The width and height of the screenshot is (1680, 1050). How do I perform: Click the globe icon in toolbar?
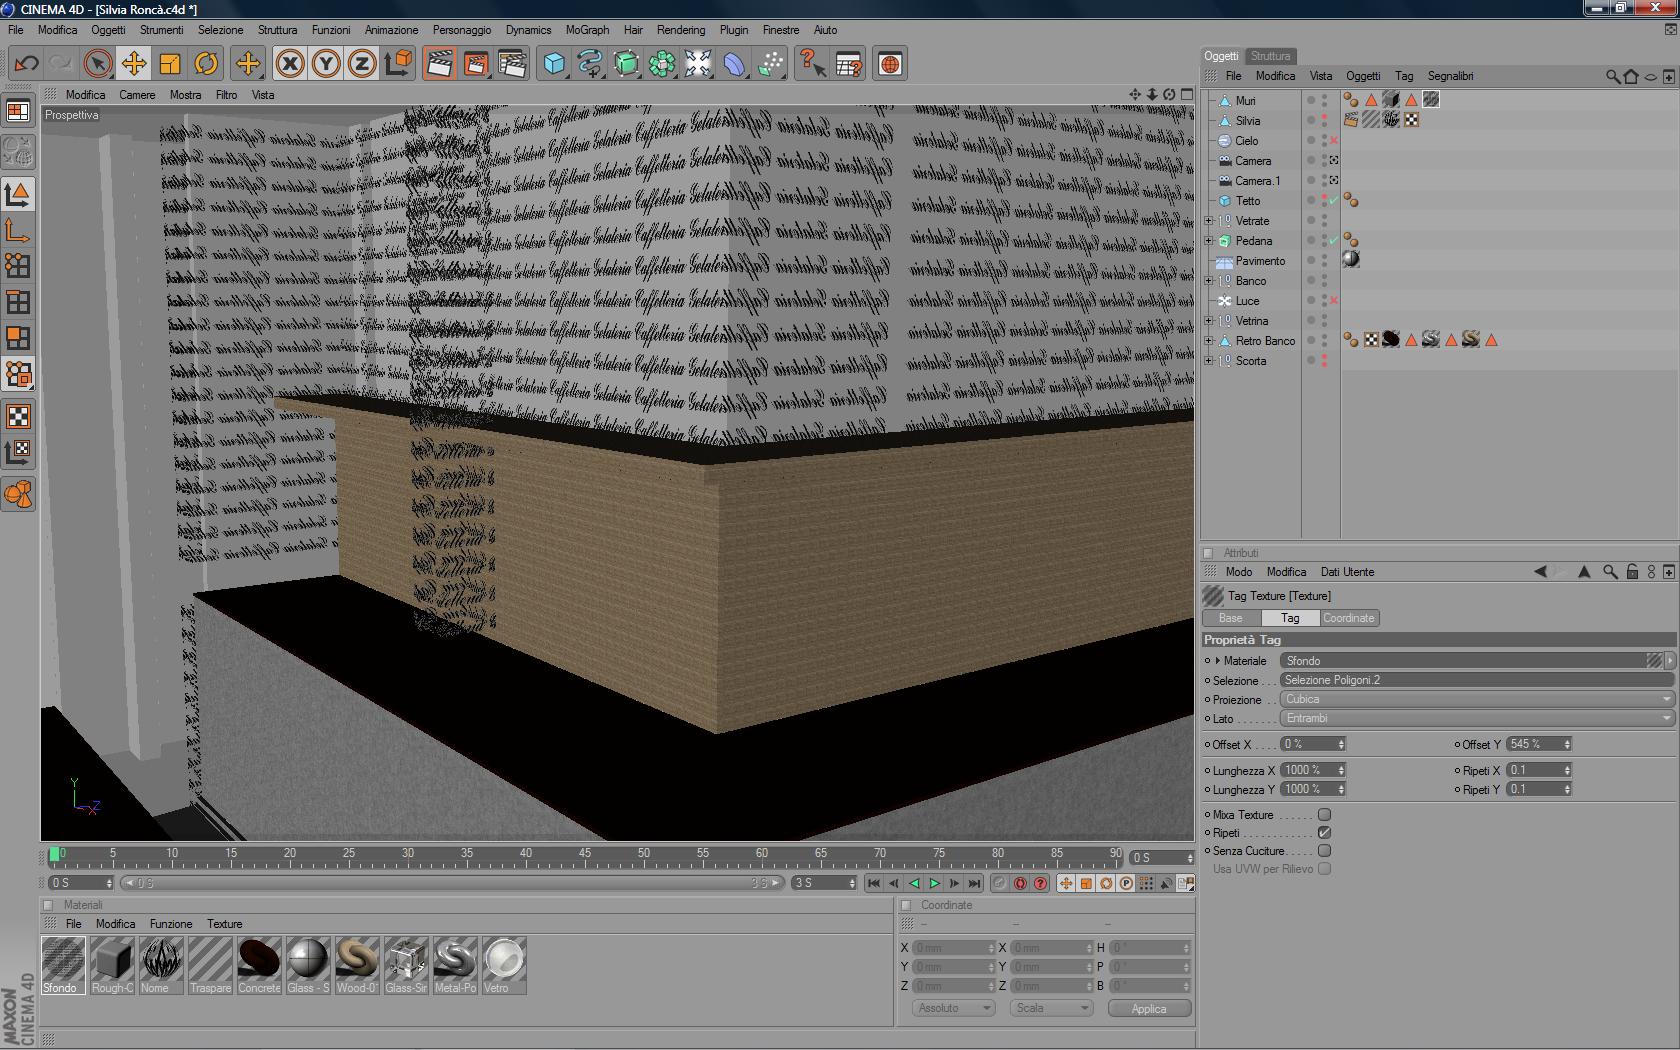pos(889,64)
